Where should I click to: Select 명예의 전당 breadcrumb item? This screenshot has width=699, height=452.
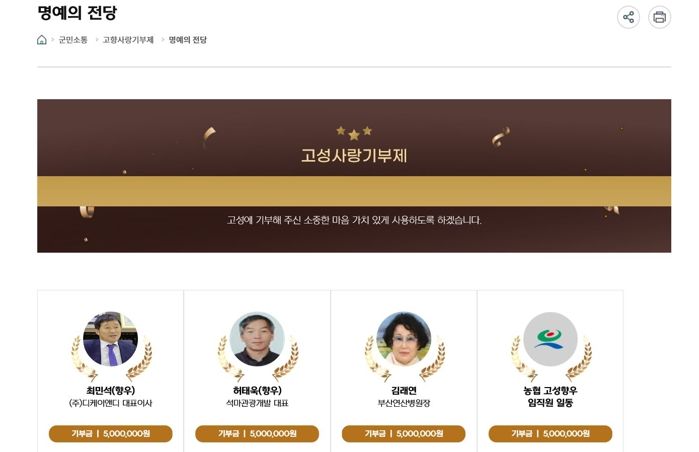click(188, 40)
